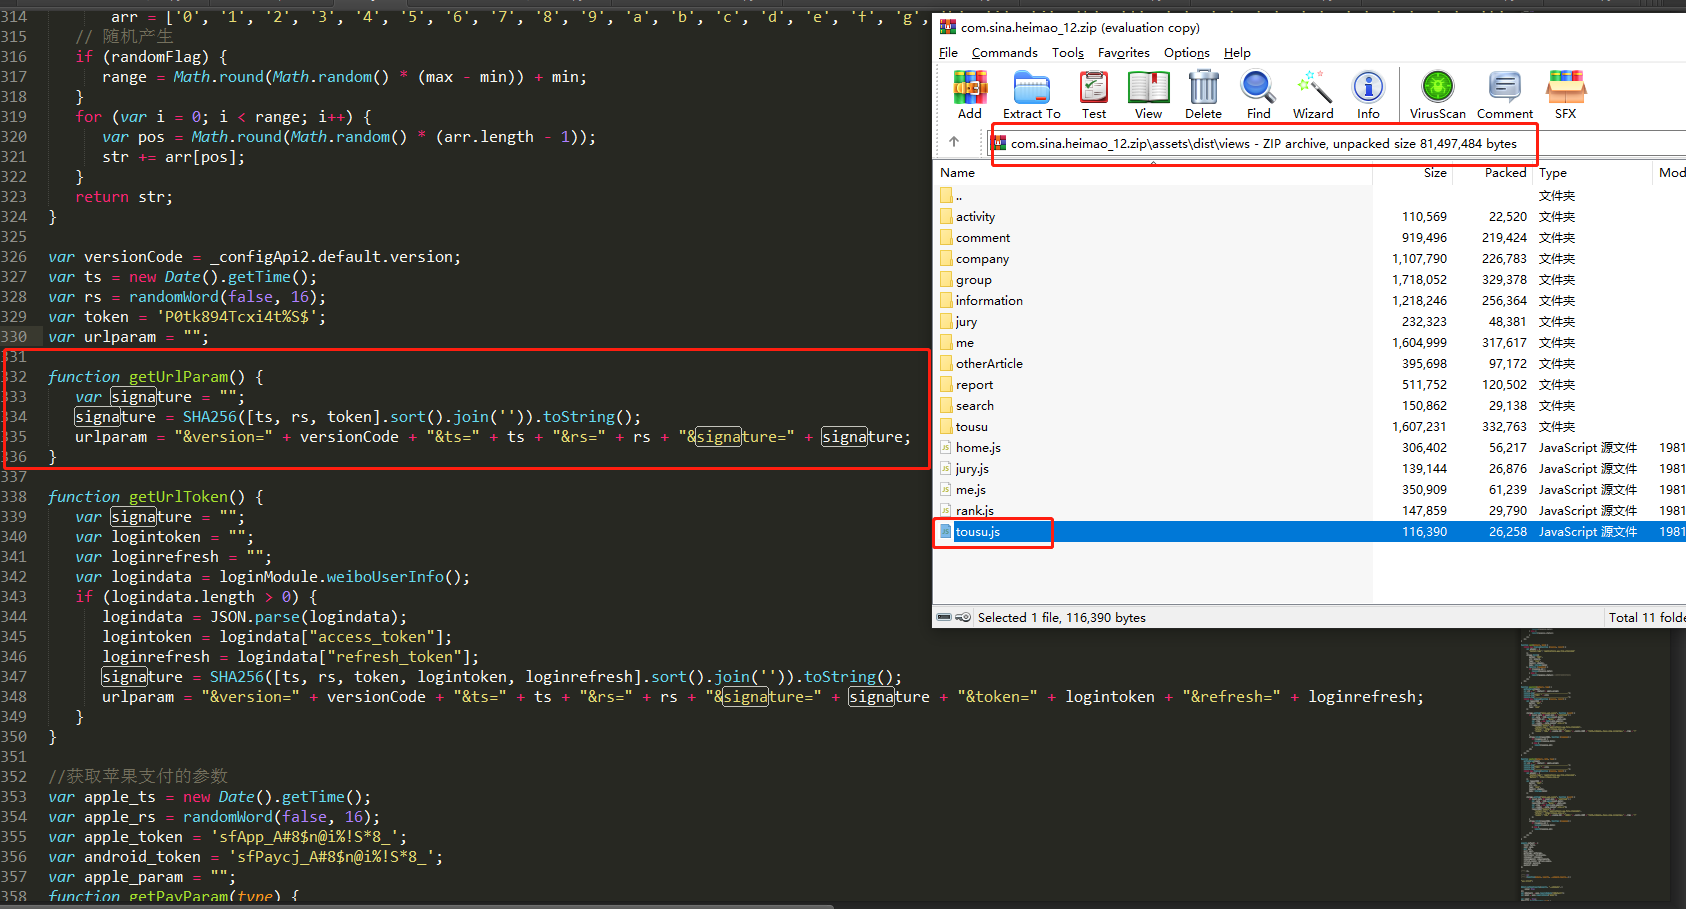
Task: Click line number 347 in editor gutter
Action: (x=14, y=677)
